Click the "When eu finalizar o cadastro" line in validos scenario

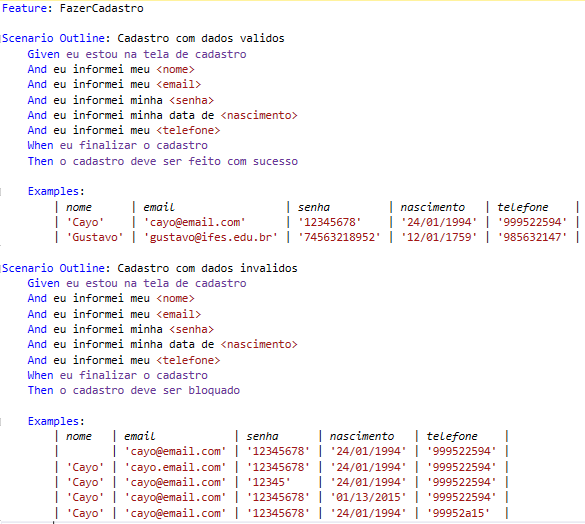pos(118,146)
